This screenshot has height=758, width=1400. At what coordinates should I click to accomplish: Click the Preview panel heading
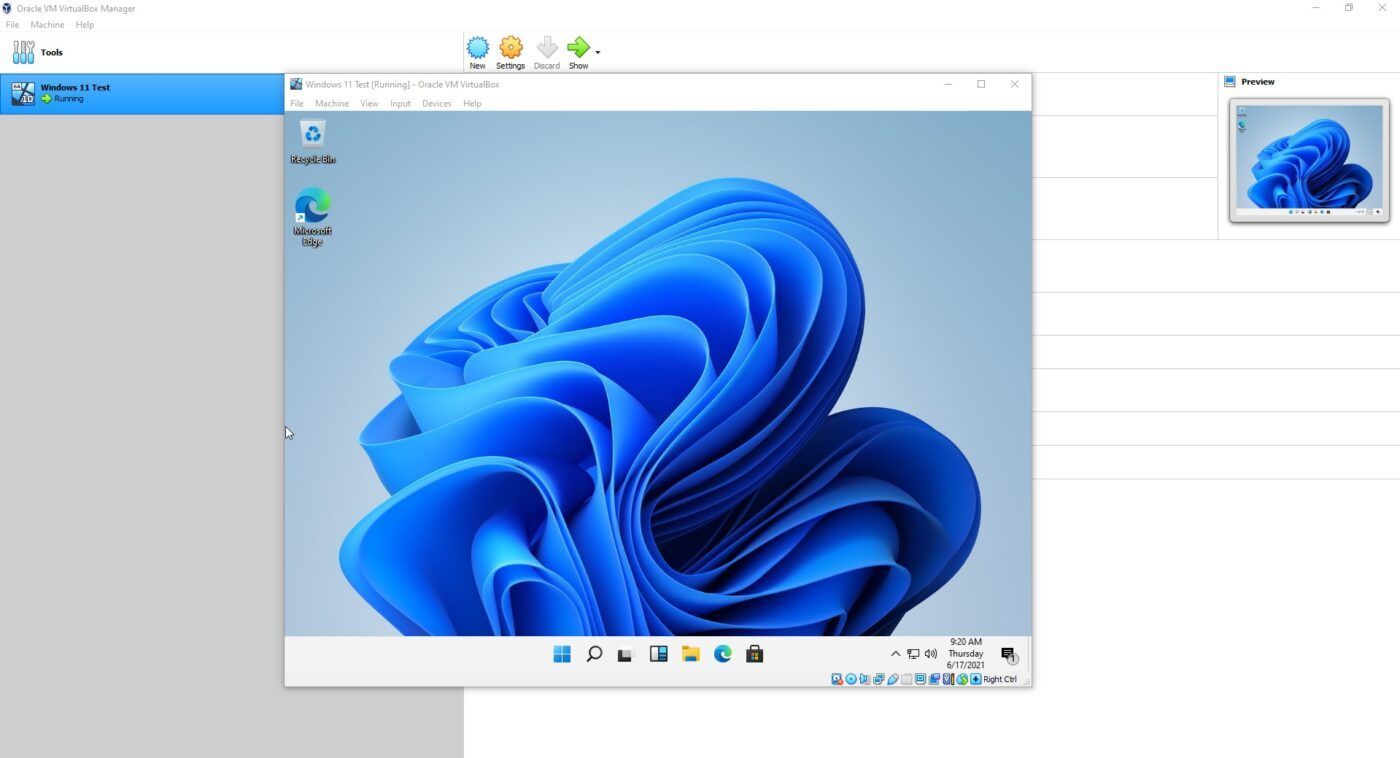1258,82
